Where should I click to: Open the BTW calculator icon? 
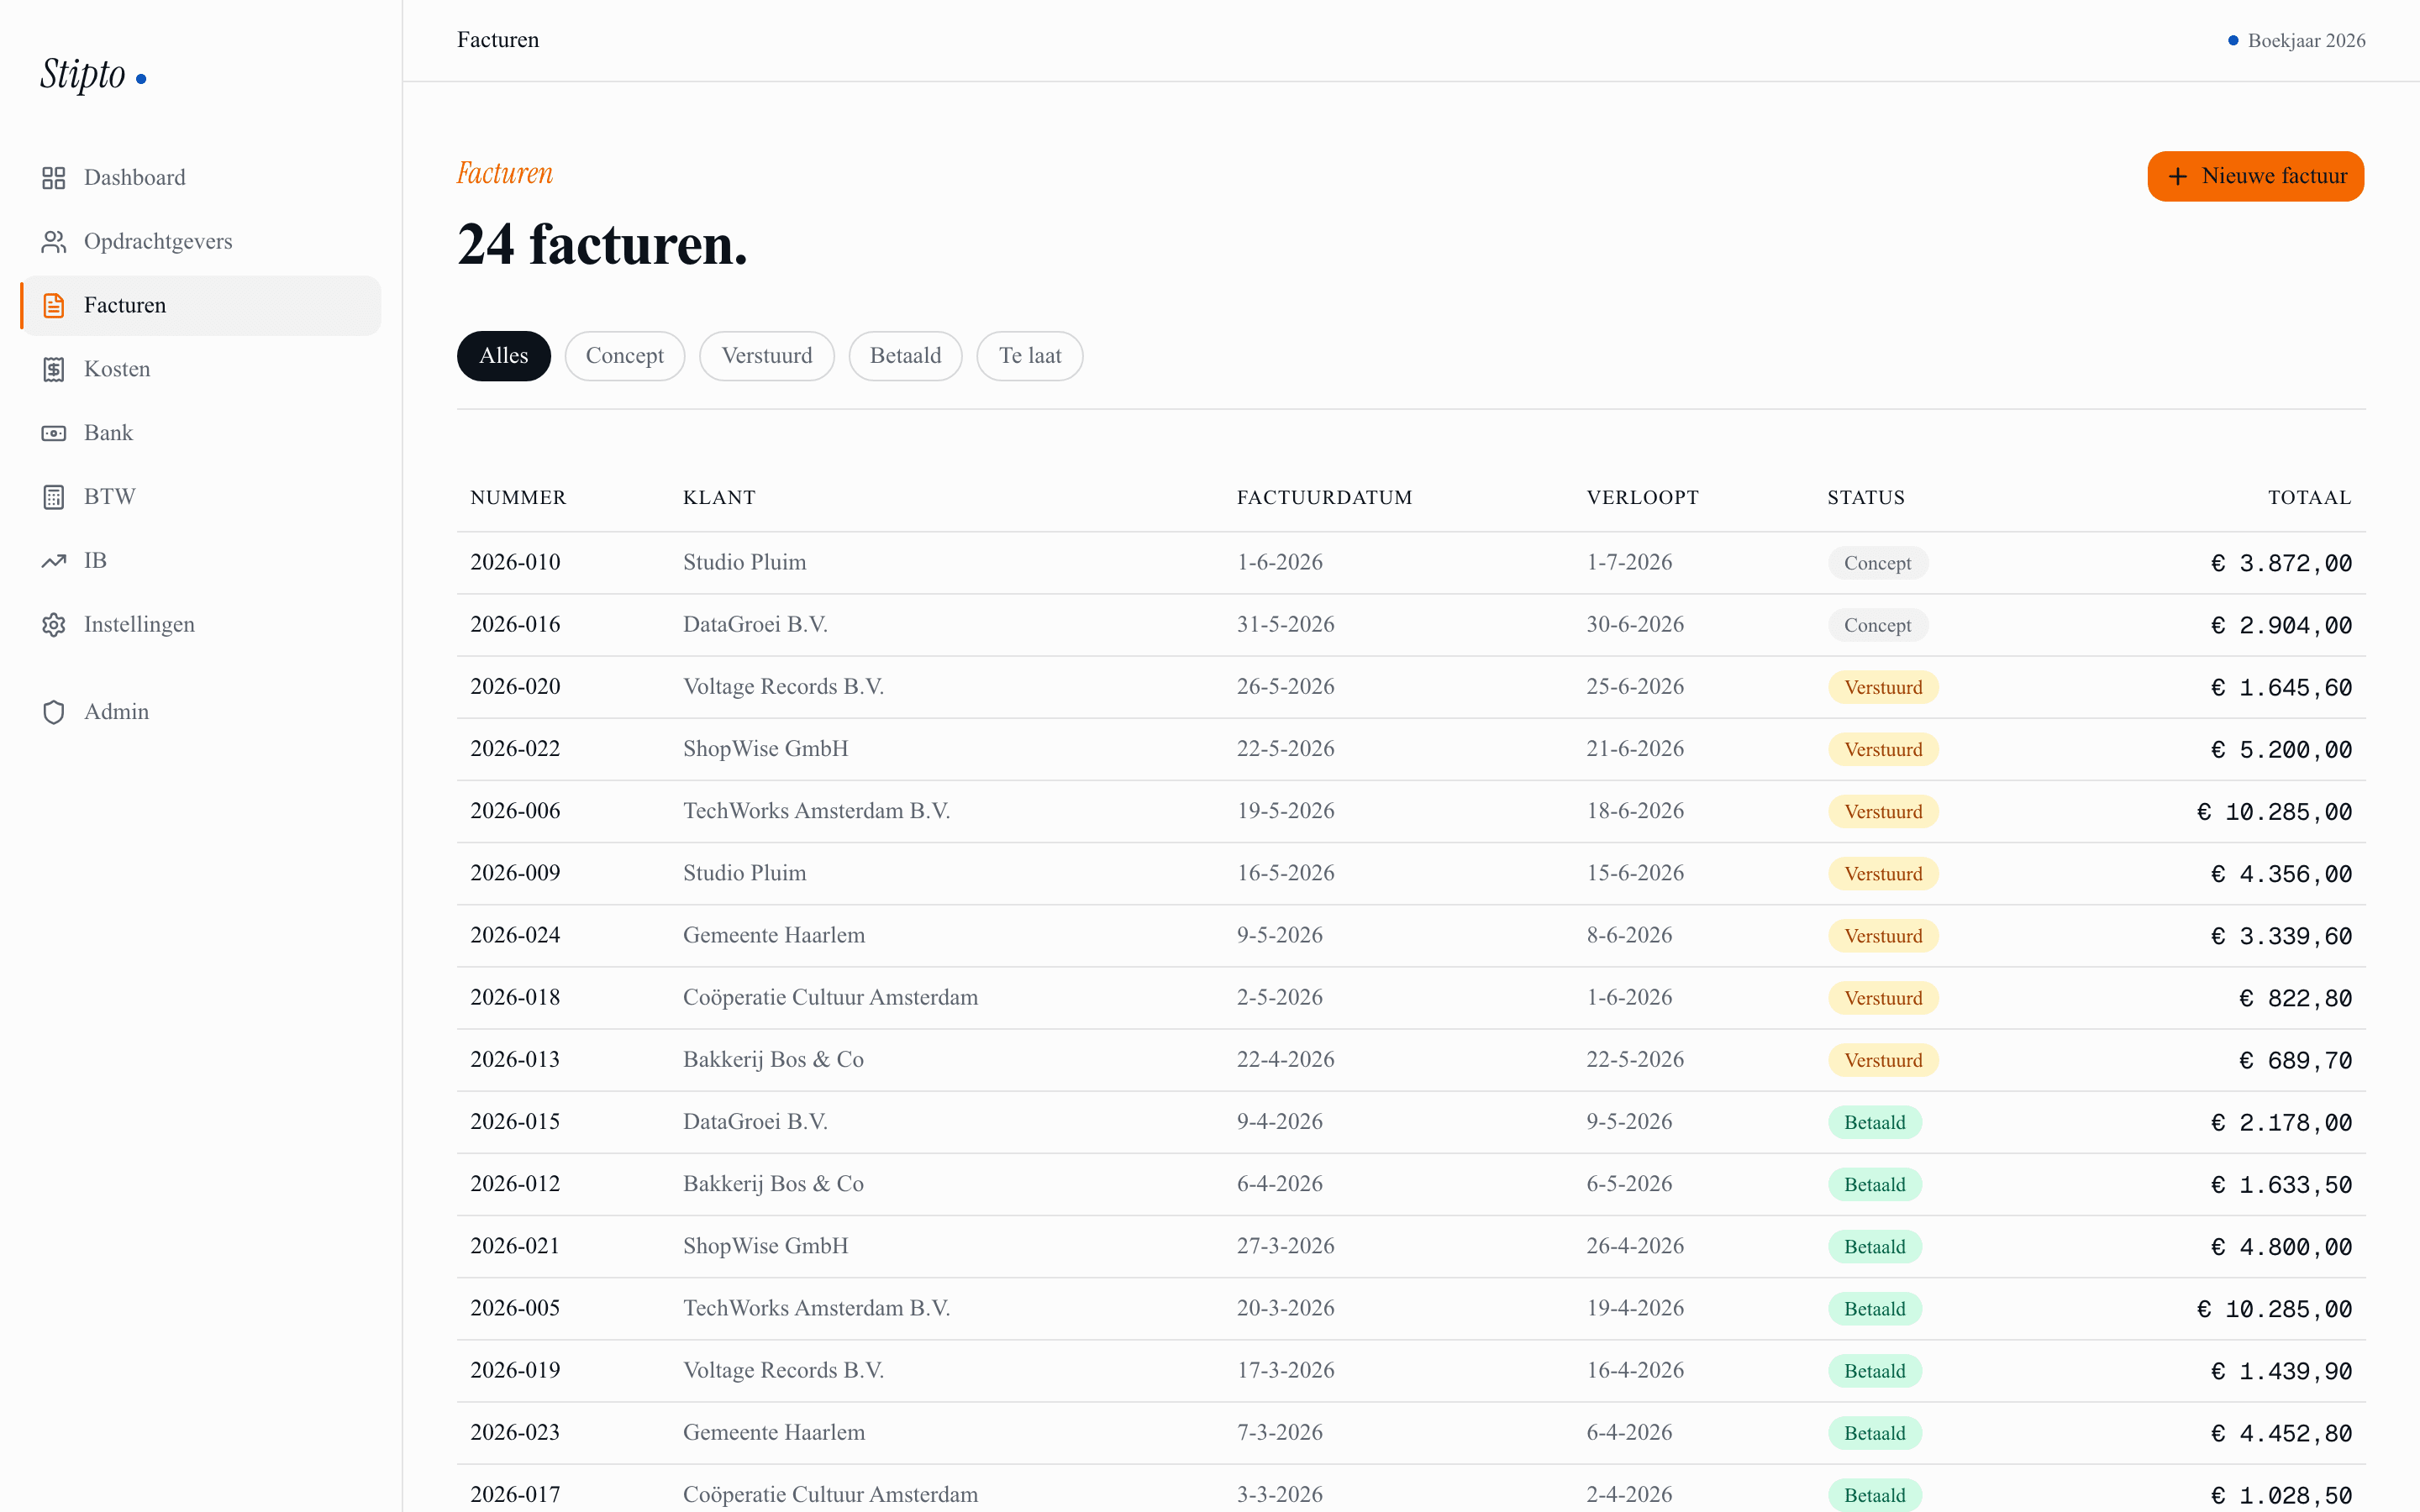[54, 497]
